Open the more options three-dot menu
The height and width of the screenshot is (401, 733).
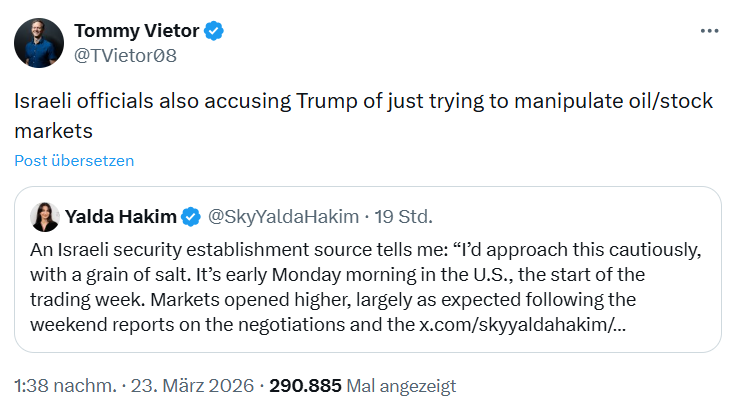(x=709, y=31)
